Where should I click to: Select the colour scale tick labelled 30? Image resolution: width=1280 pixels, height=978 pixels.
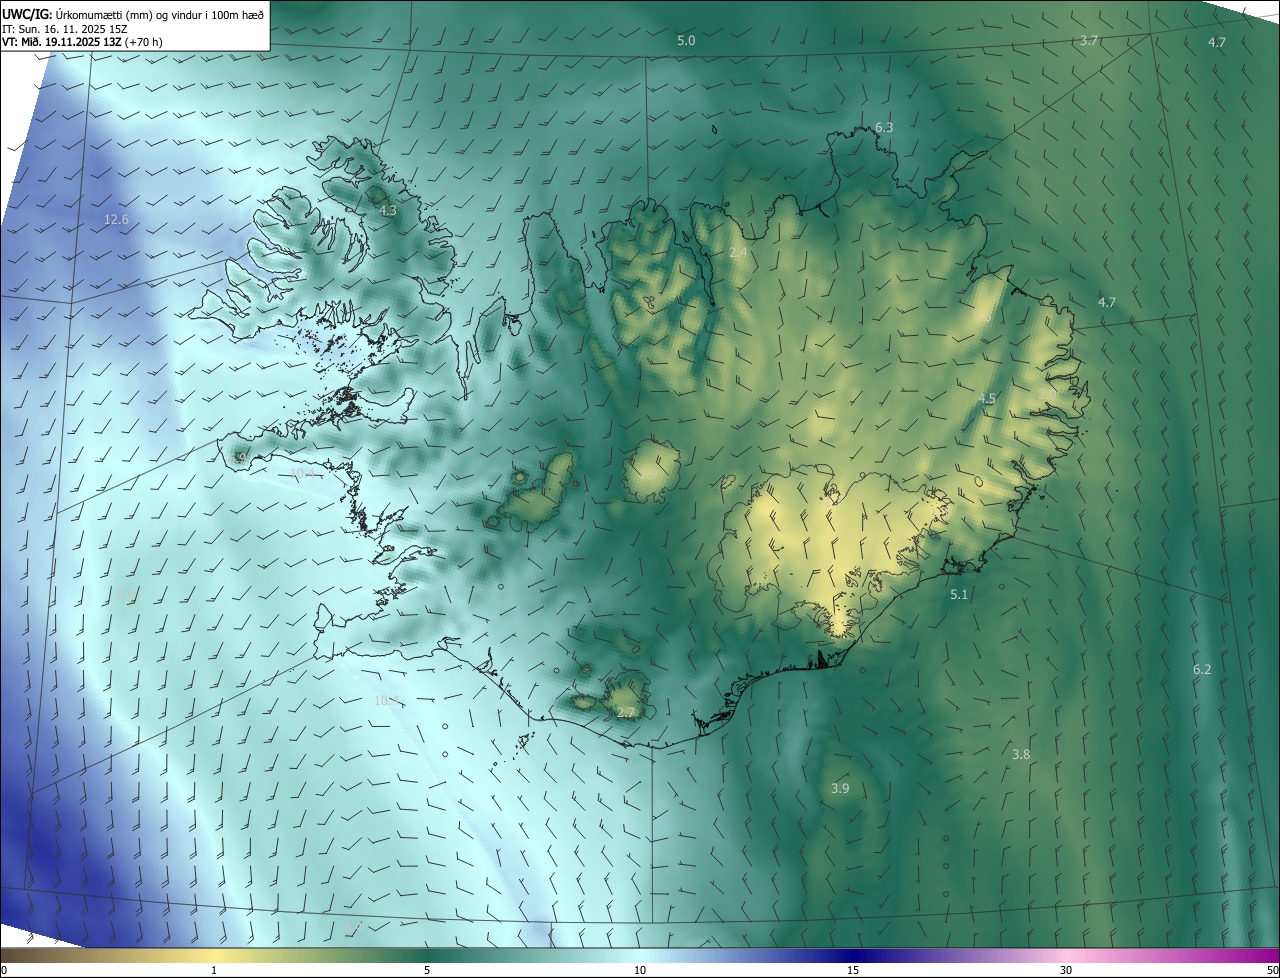coord(1066,970)
